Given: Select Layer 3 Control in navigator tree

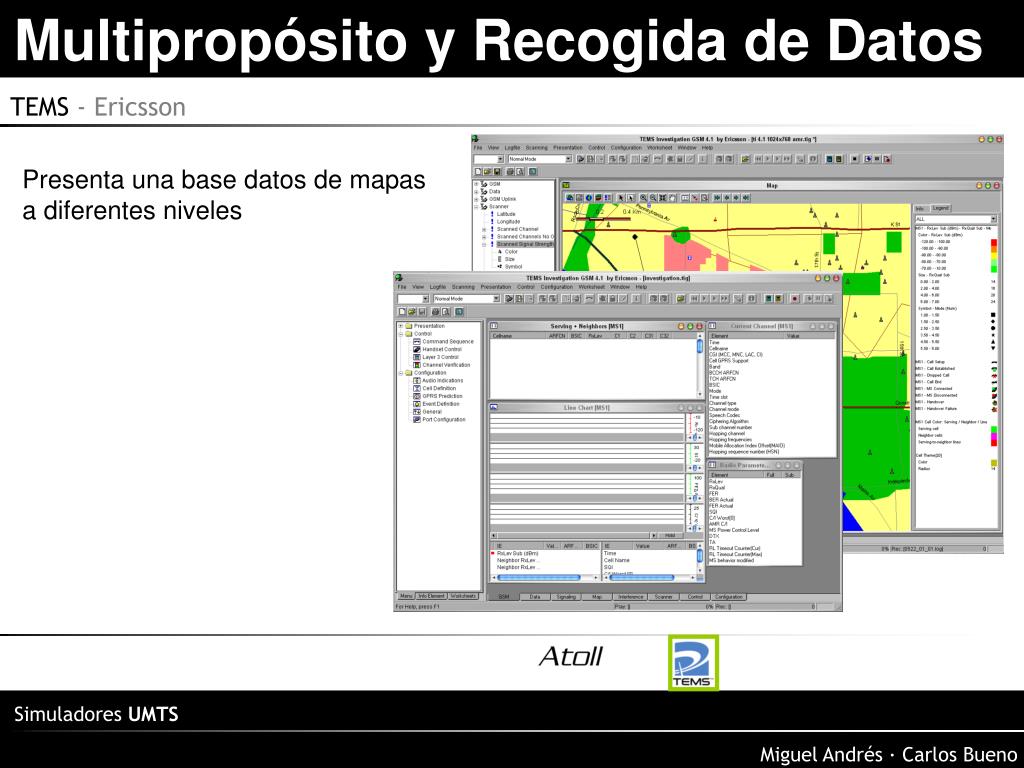Looking at the screenshot, I should [440, 357].
